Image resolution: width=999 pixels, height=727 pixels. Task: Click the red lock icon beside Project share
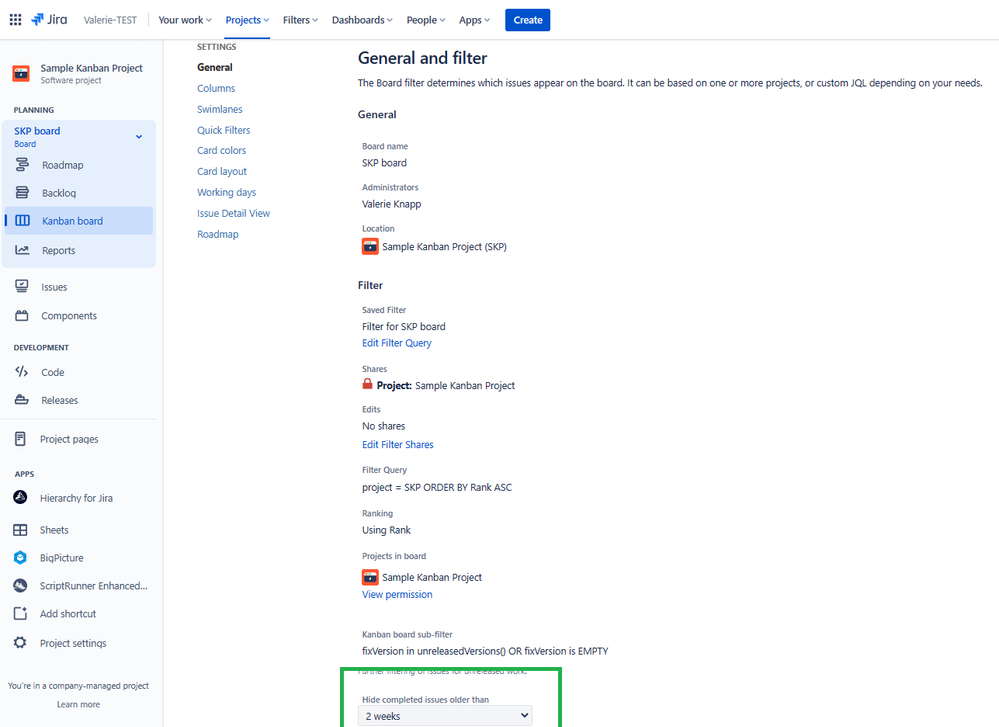[367, 384]
